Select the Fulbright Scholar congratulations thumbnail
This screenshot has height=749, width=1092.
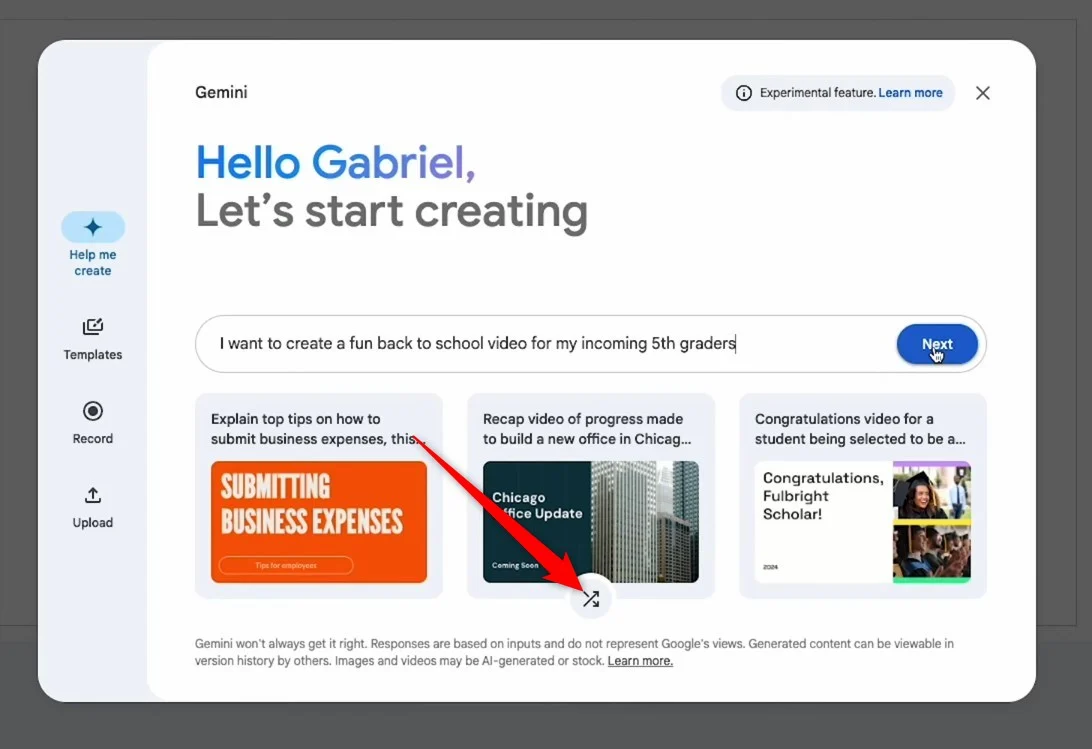point(862,521)
